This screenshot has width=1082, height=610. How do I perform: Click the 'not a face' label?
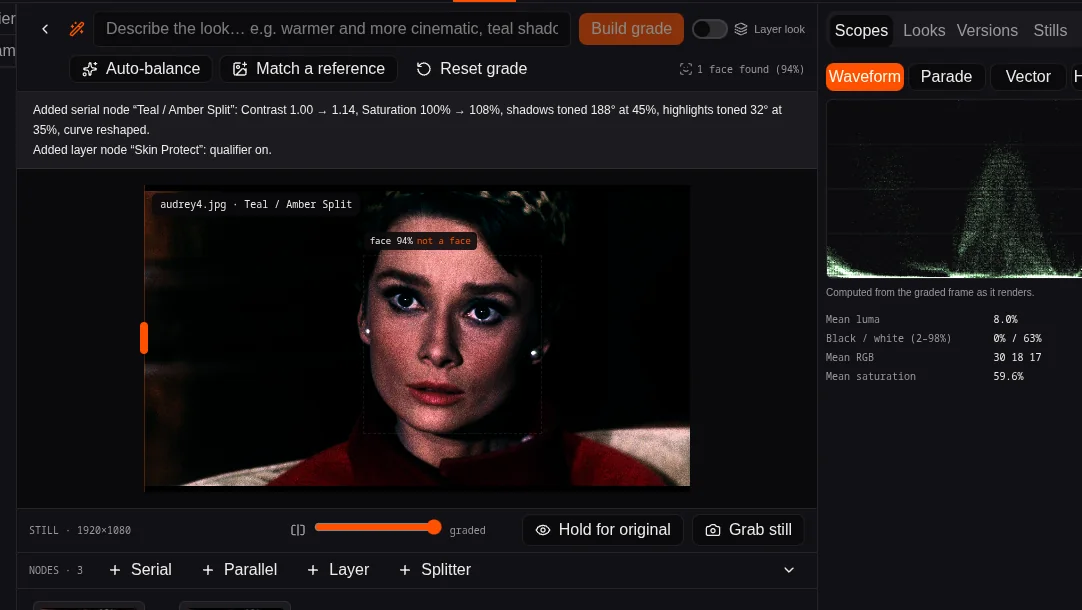point(444,241)
